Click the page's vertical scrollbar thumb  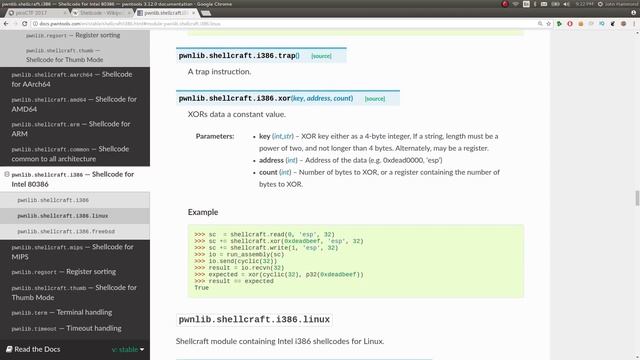(637, 198)
